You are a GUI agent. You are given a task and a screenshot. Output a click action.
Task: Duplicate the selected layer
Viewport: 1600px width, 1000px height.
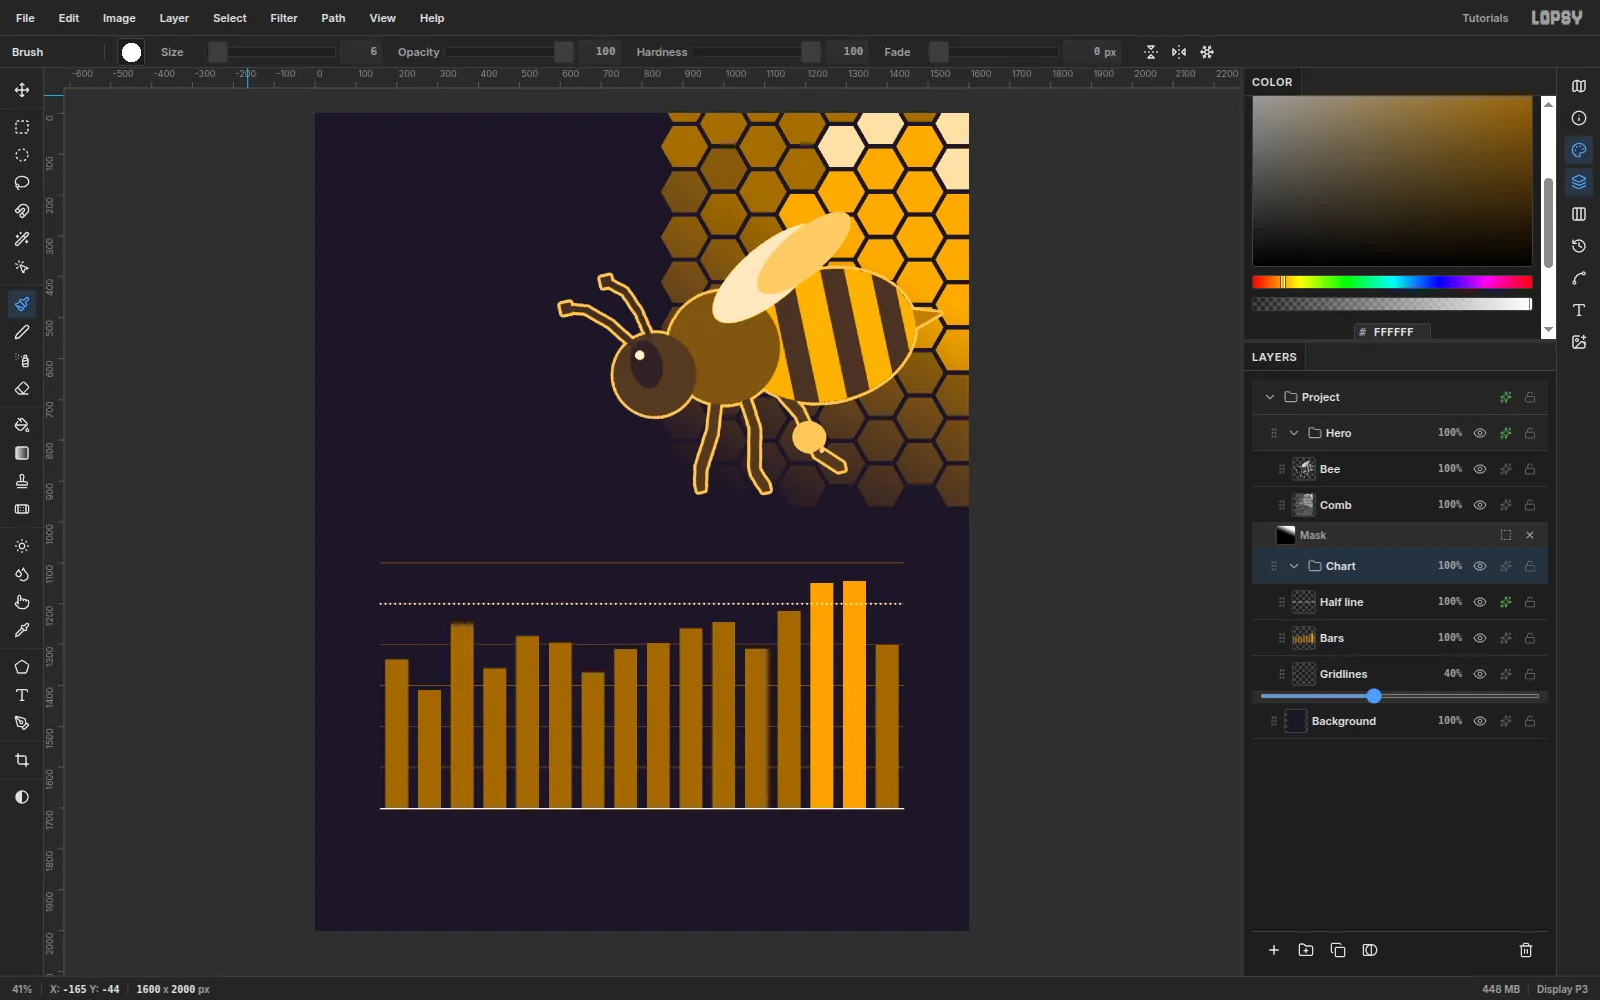coord(1338,950)
